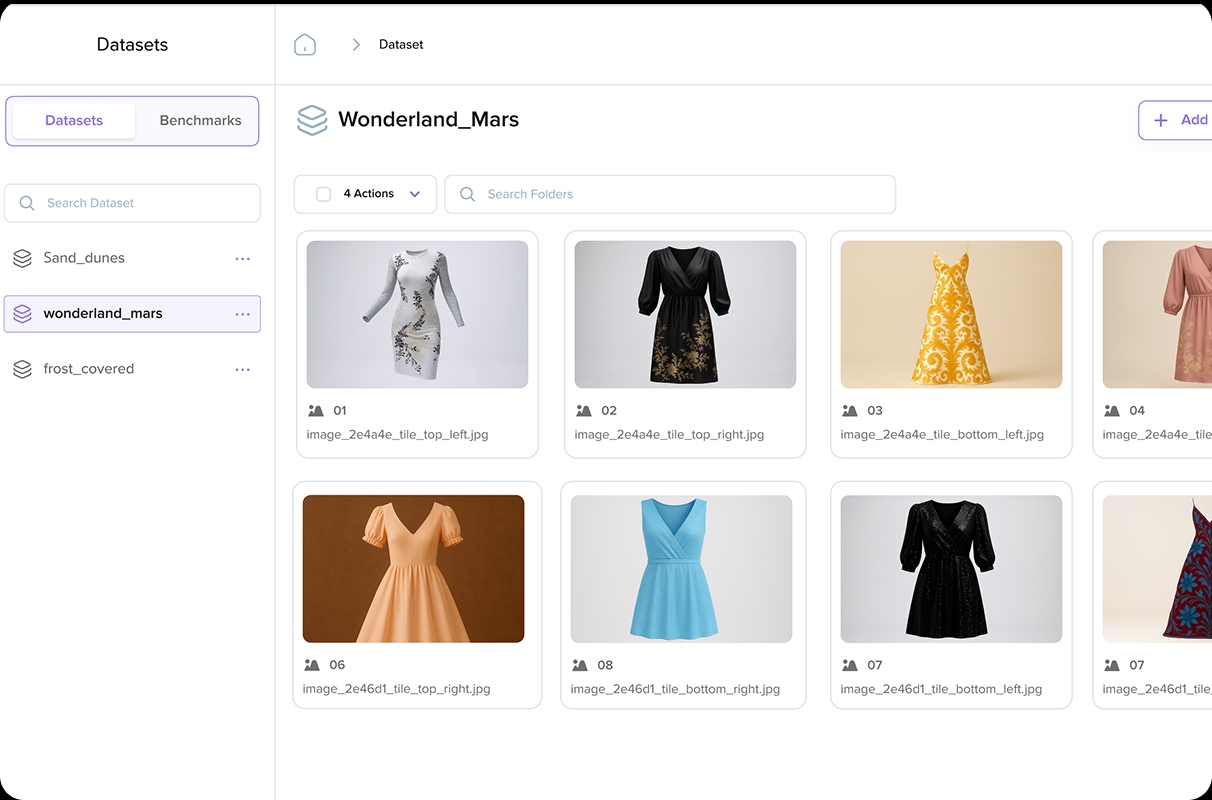1212x800 pixels.
Task: Open the three-dot menu for Sand_dunes
Action: pos(242,258)
